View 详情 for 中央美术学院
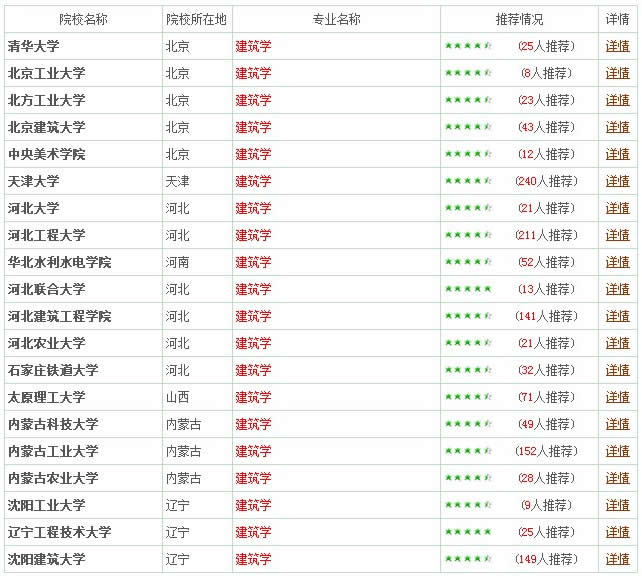This screenshot has height=579, width=642. coord(617,154)
